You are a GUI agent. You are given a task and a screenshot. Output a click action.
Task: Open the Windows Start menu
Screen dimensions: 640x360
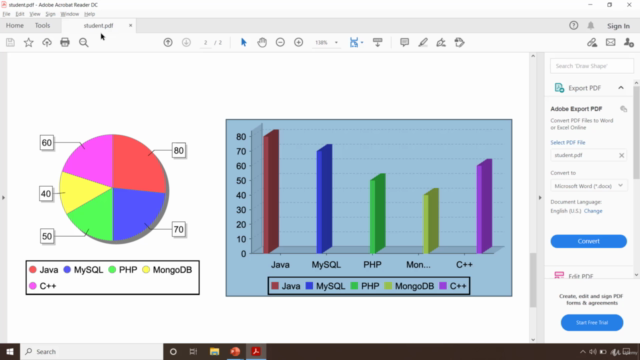(10, 351)
